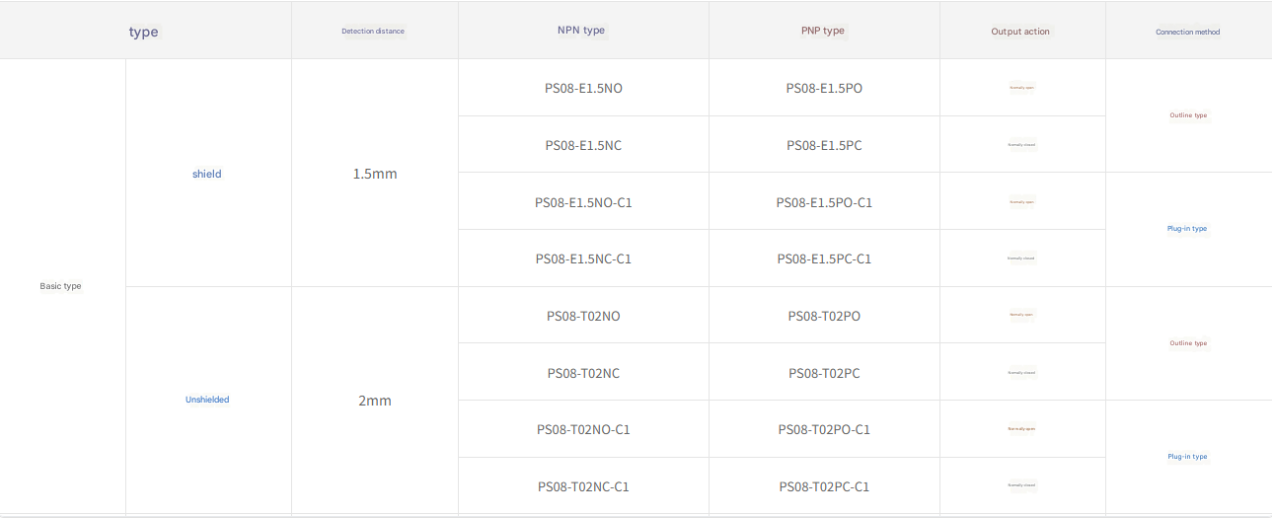
Task: Click the blue "shield" link
Action: point(207,174)
